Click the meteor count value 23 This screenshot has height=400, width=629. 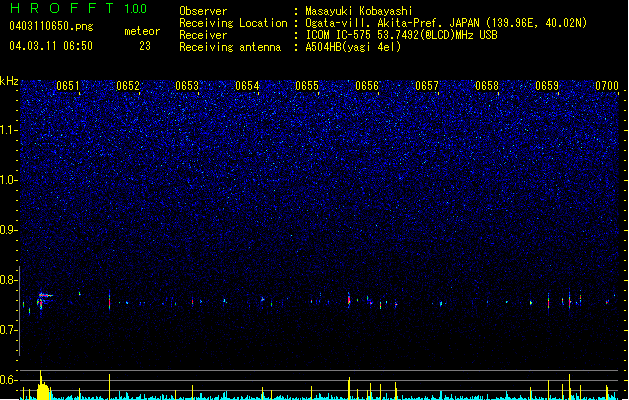(145, 46)
